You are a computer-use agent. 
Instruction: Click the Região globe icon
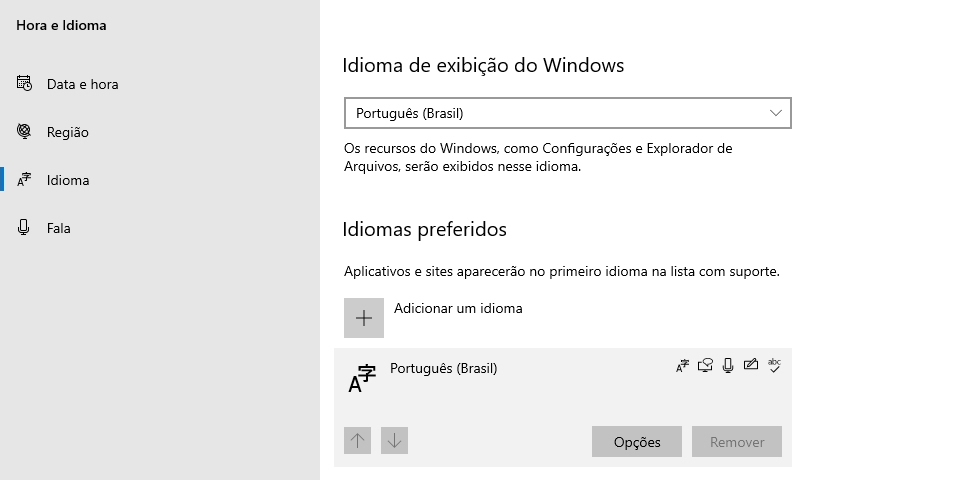24,131
